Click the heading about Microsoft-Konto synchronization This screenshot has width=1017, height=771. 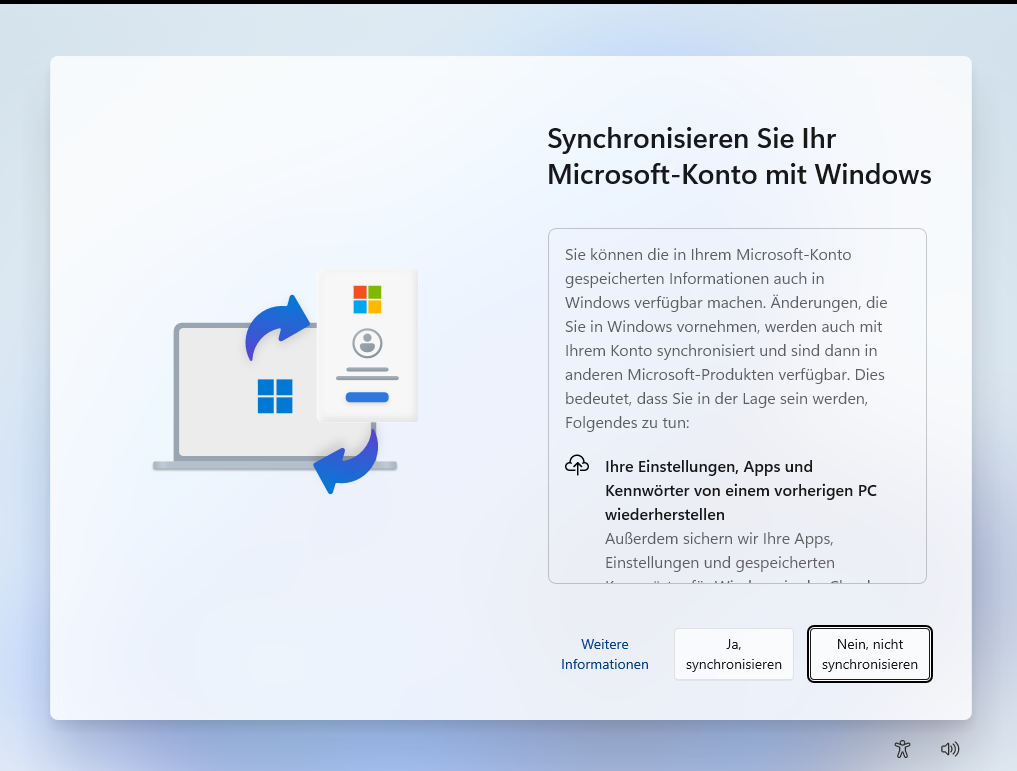click(x=738, y=156)
